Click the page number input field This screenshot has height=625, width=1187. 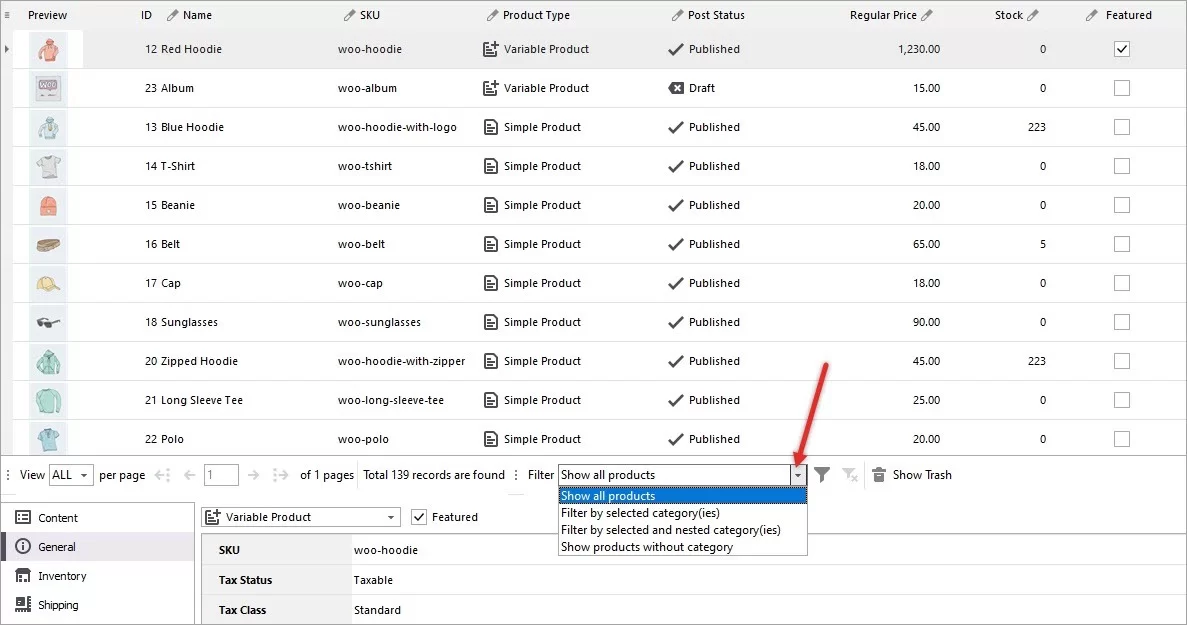221,475
